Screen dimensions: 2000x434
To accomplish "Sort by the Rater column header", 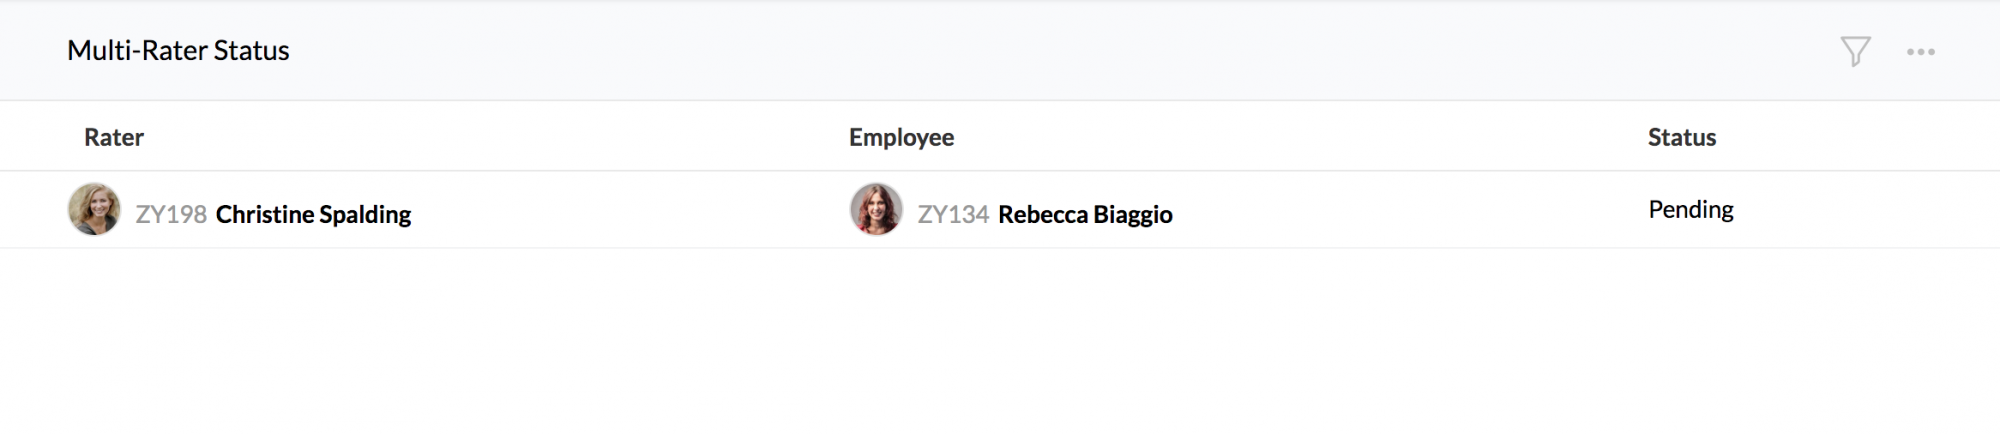I will click(x=114, y=137).
